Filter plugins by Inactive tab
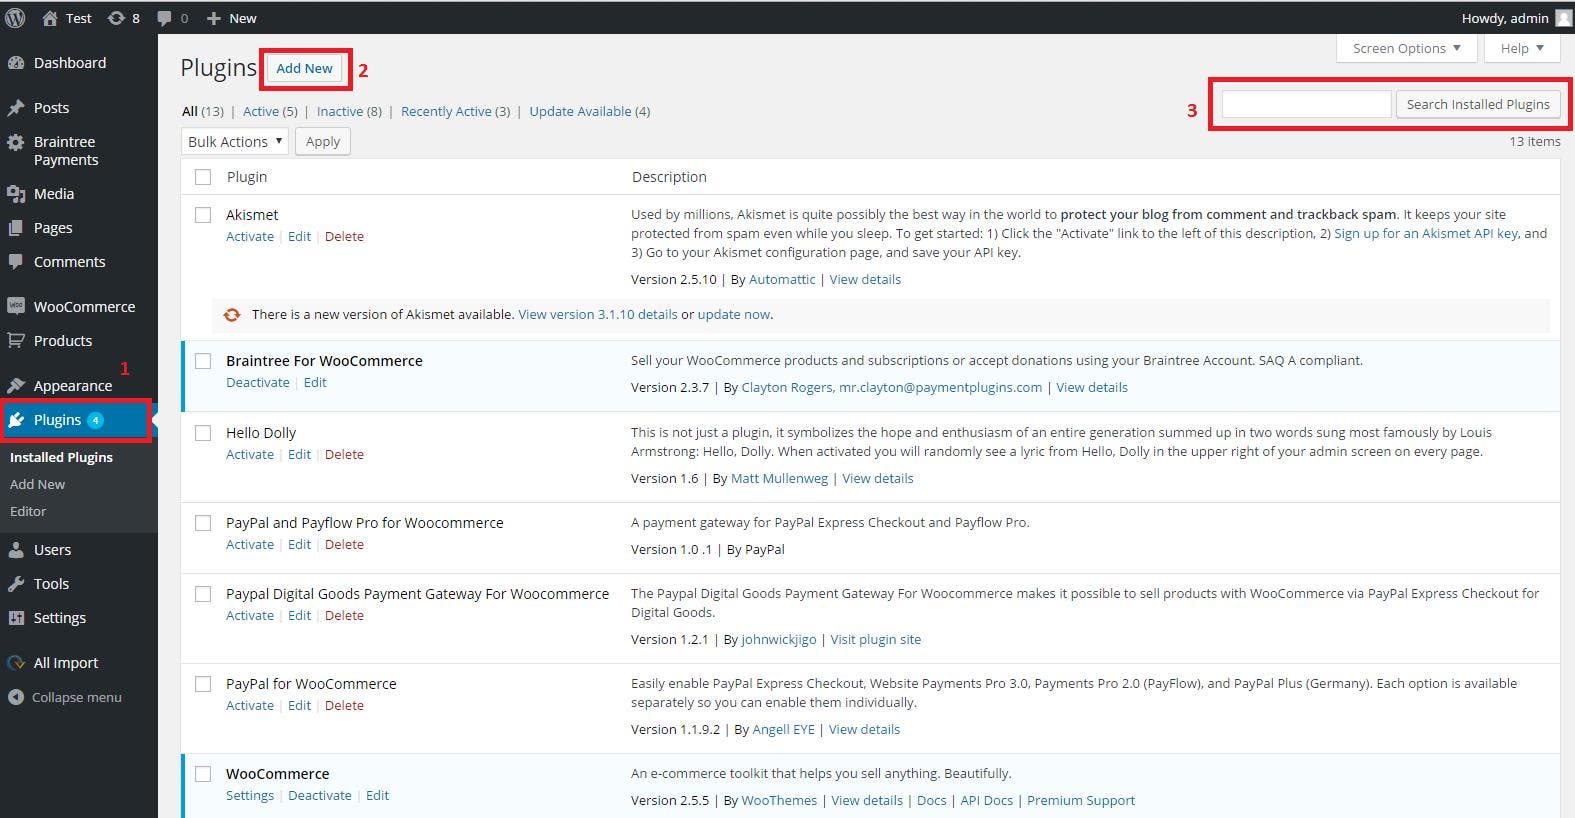Viewport: 1575px width, 818px height. (x=339, y=112)
